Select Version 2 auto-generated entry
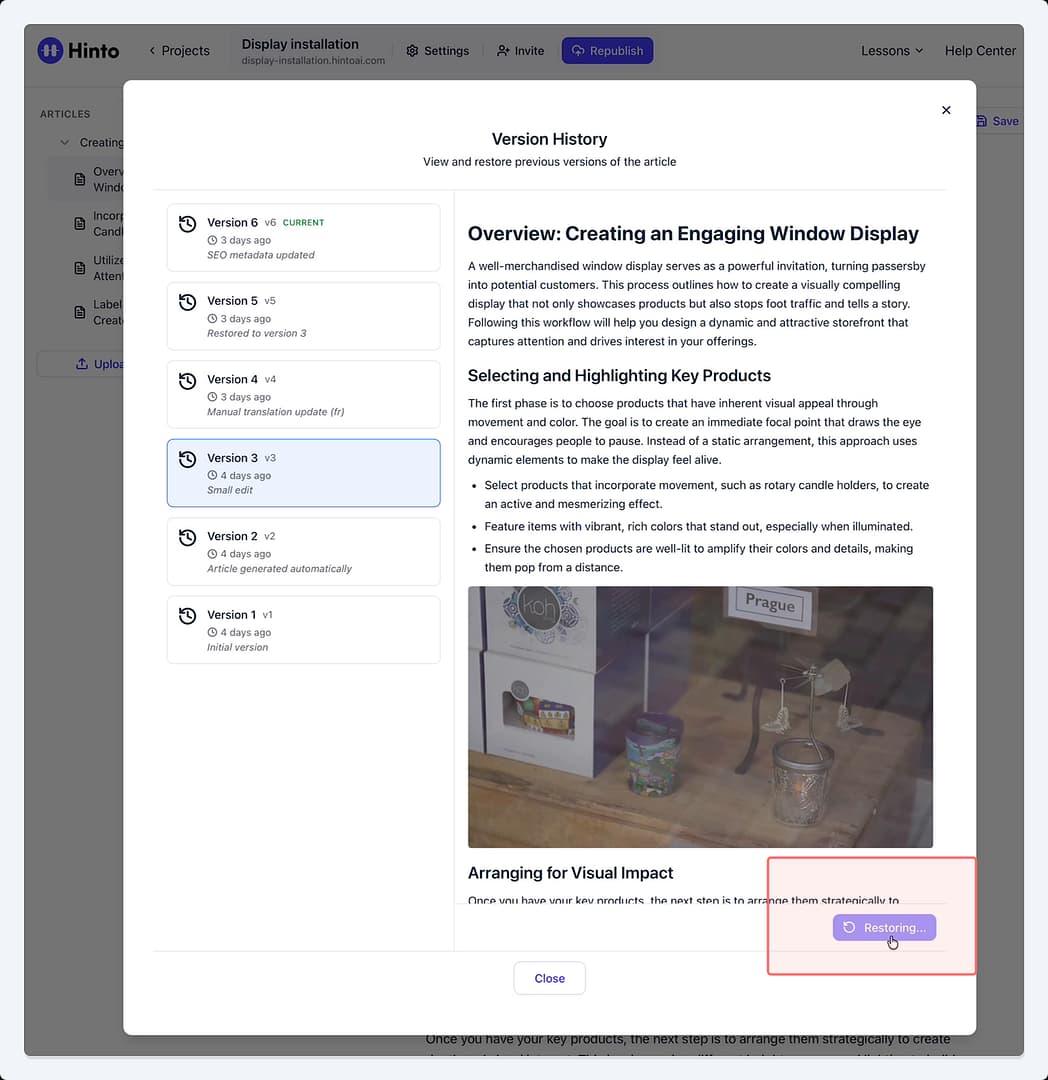 tap(304, 552)
